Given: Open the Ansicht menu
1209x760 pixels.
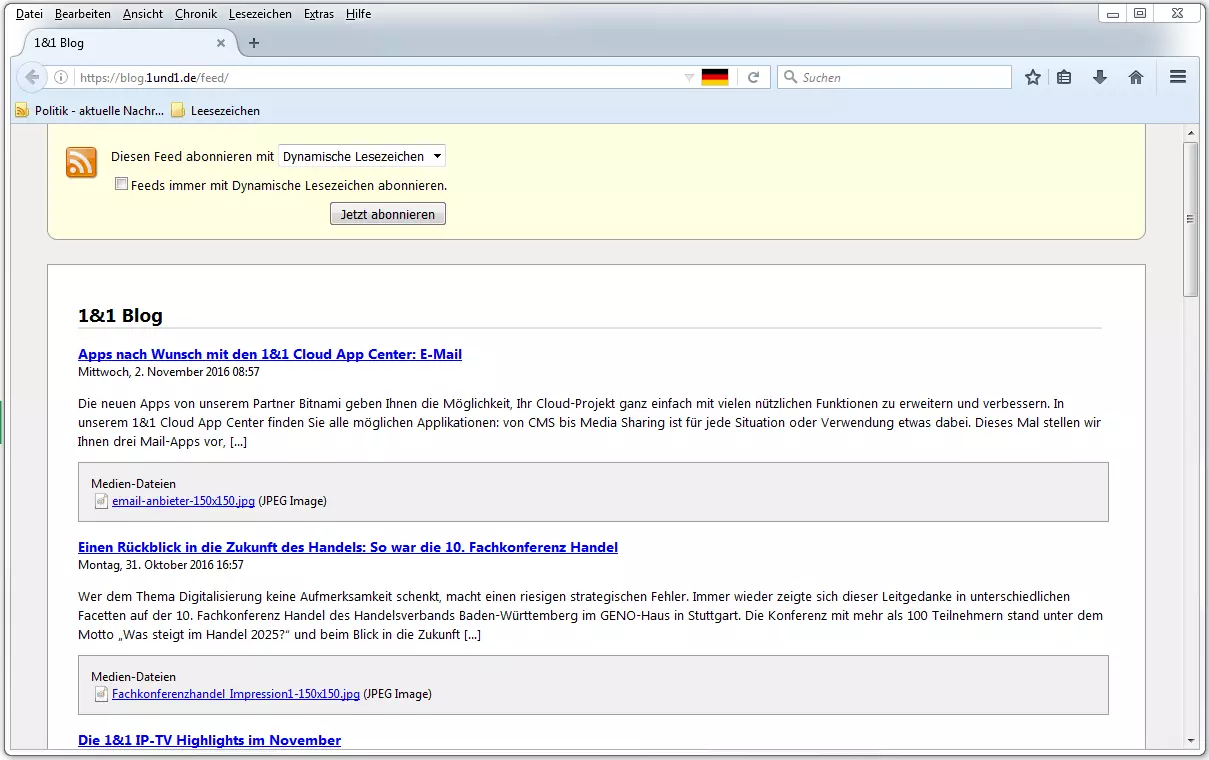Looking at the screenshot, I should [143, 14].
